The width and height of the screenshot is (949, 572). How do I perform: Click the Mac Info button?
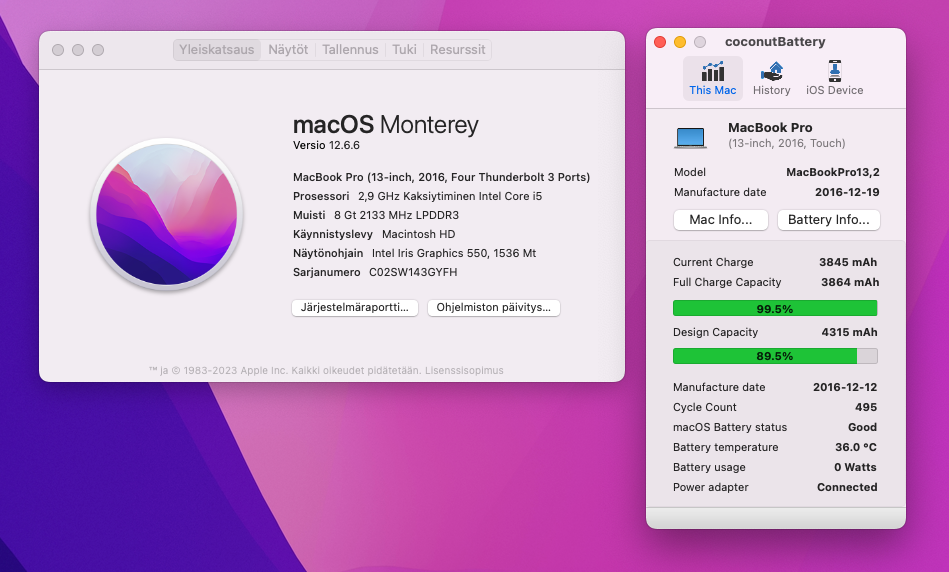(x=721, y=220)
